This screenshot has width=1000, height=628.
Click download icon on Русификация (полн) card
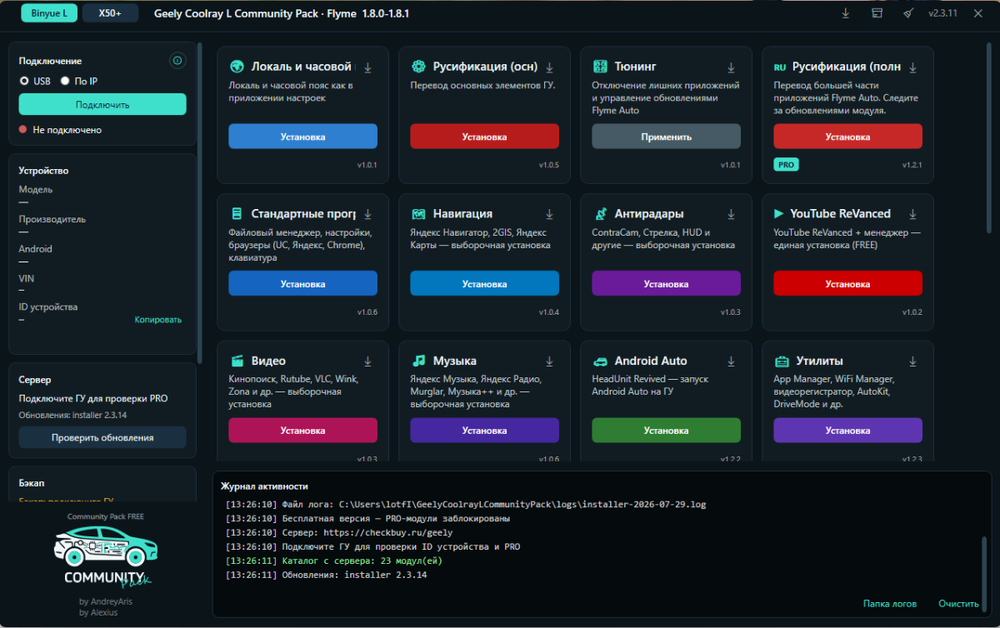pyautogui.click(x=913, y=68)
